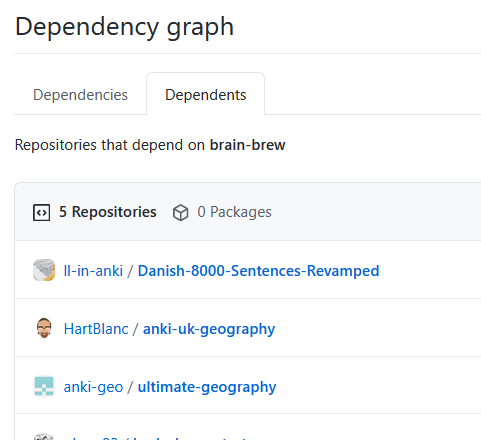
Task: Click the bold brain-brew package name
Action: click(x=247, y=145)
